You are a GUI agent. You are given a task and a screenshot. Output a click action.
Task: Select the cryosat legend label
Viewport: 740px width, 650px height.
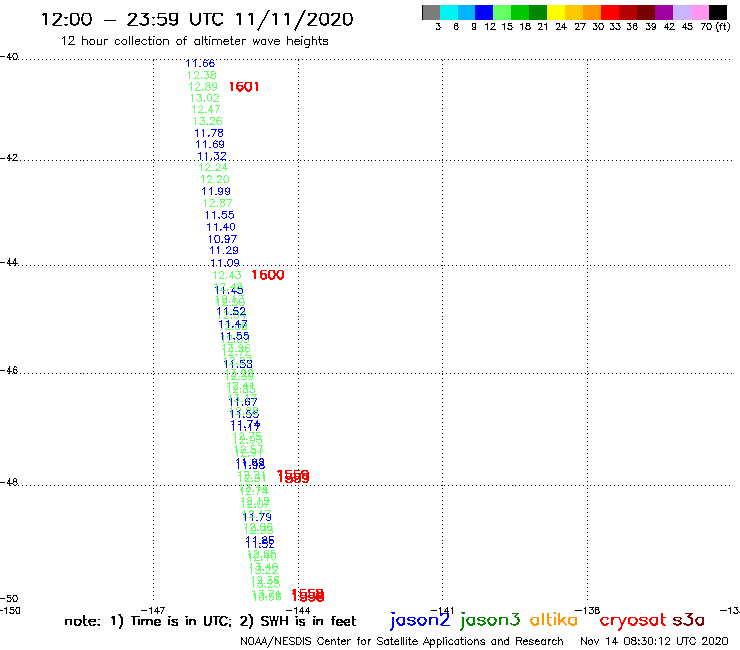click(x=633, y=621)
